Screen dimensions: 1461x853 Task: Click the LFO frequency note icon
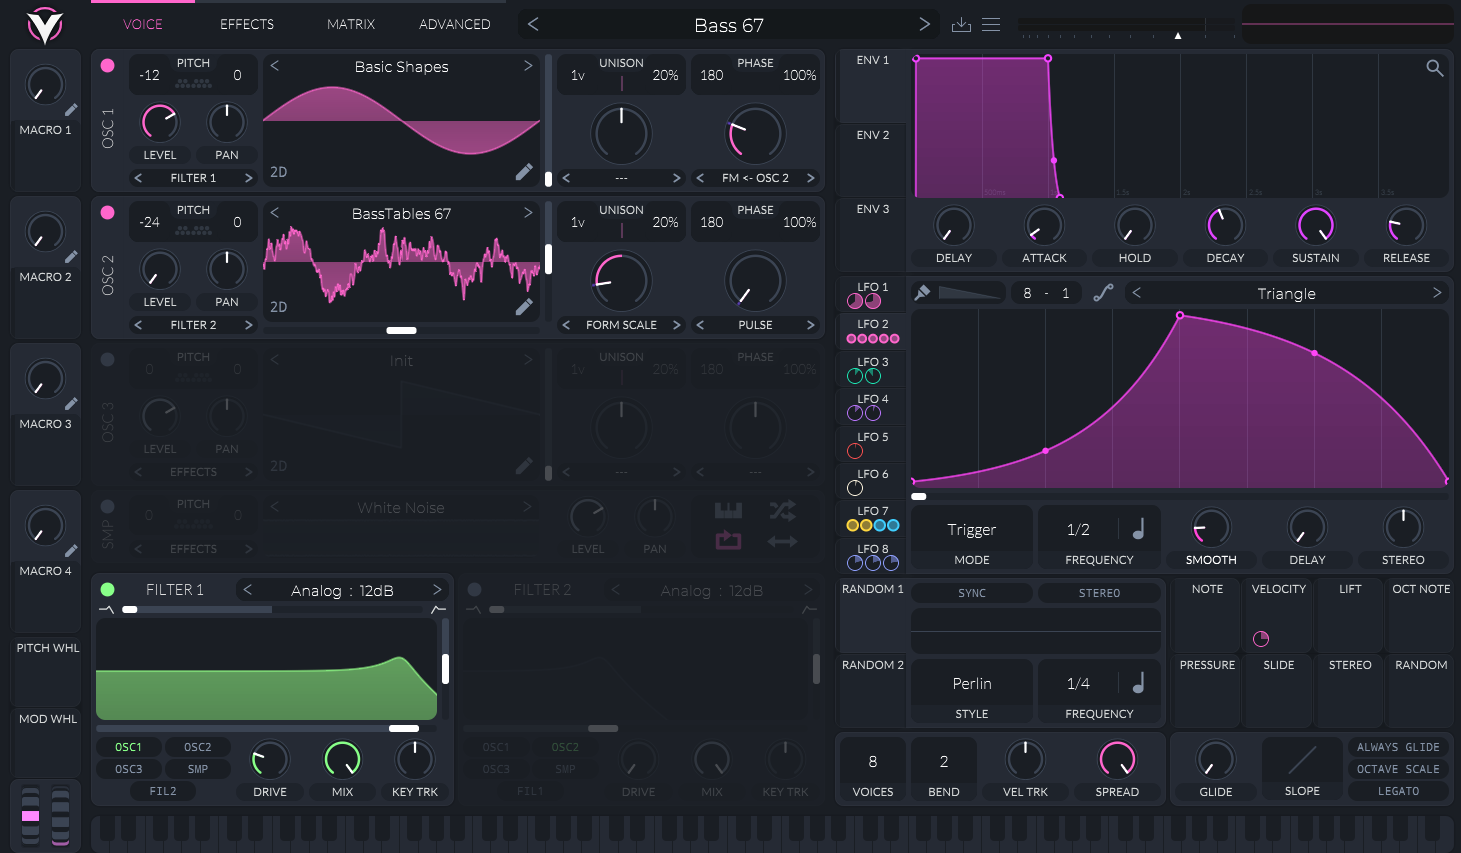pyautogui.click(x=1138, y=529)
